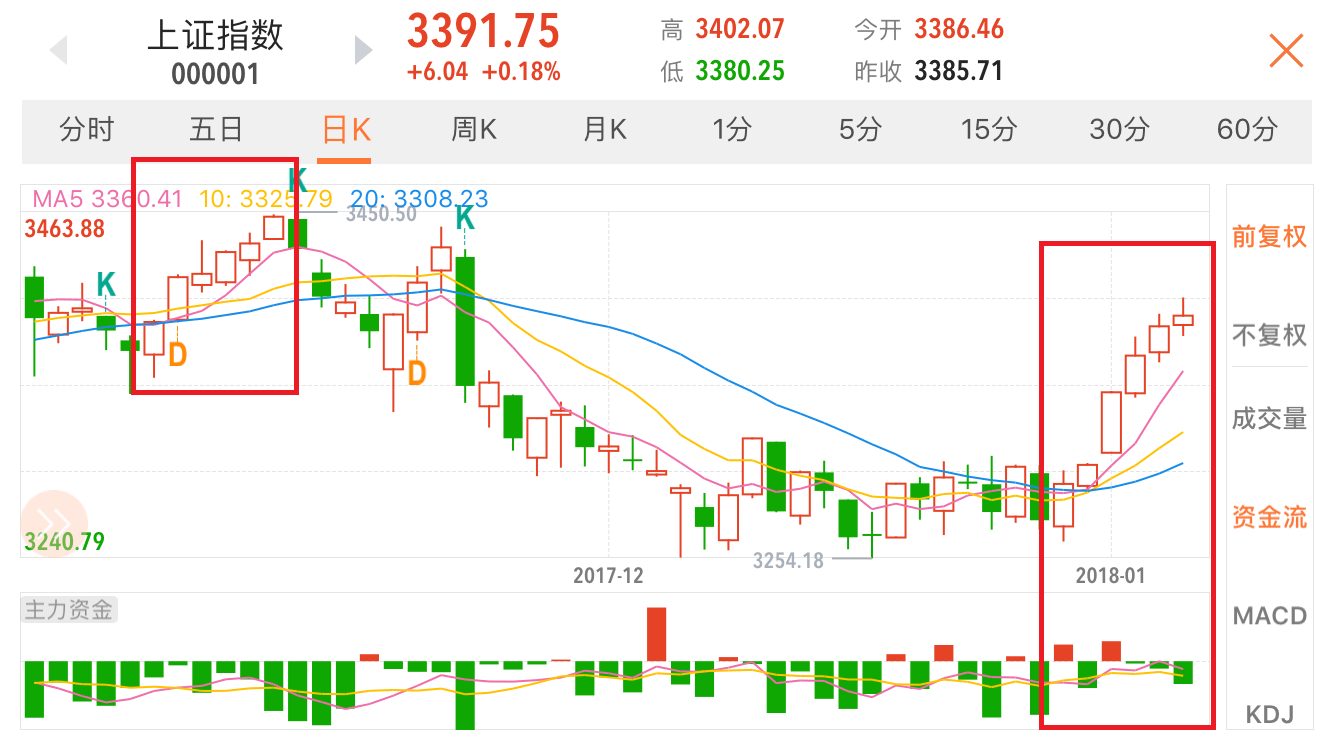The width and height of the screenshot is (1334, 750).
Task: Switch to the 五日 tab
Action: [x=216, y=129]
